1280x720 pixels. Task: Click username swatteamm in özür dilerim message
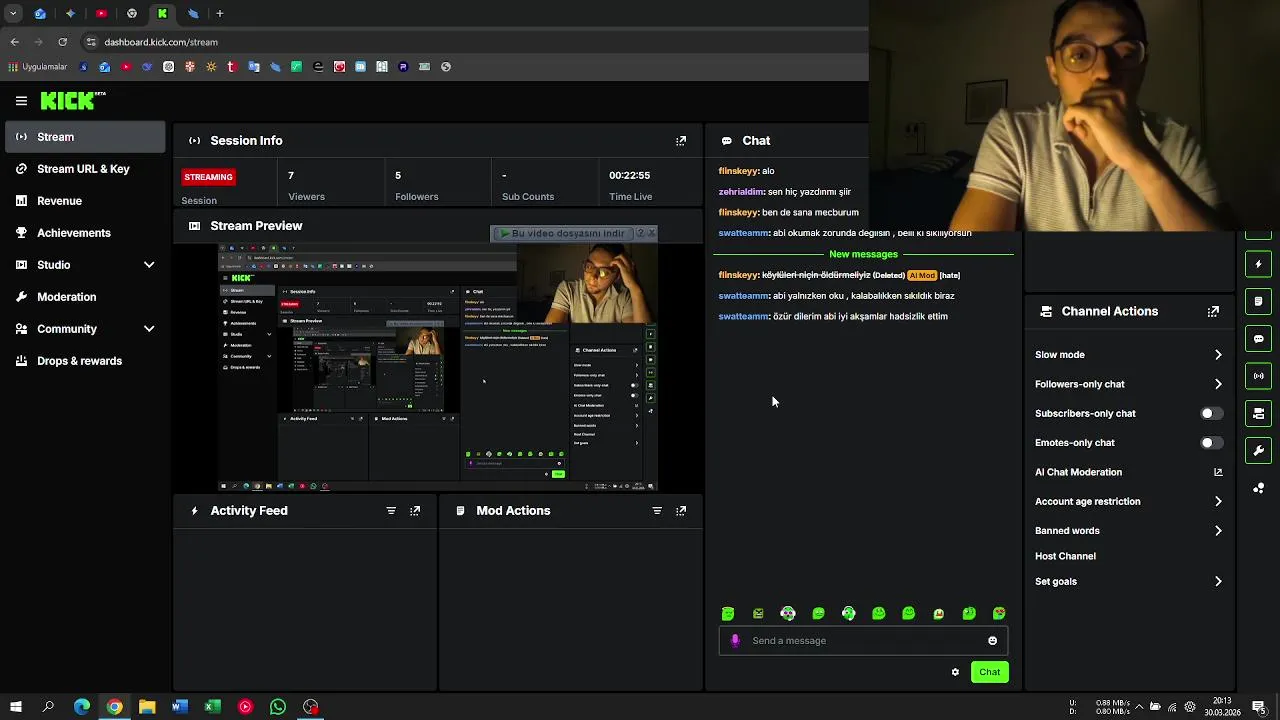(743, 317)
